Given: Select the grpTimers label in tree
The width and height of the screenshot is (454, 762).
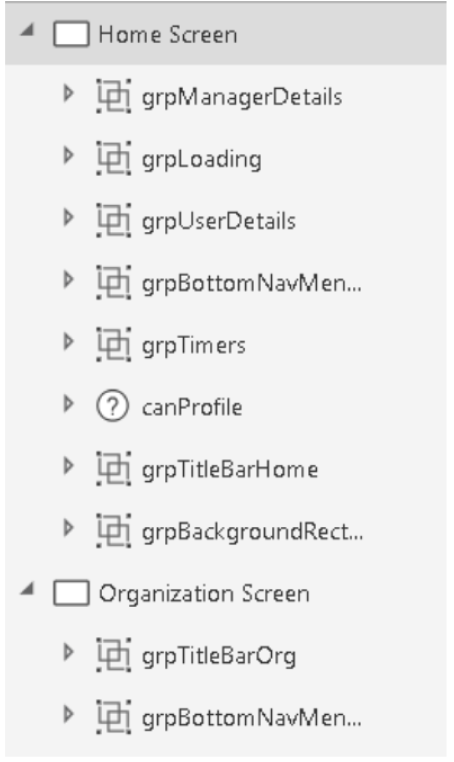Looking at the screenshot, I should point(193,346).
